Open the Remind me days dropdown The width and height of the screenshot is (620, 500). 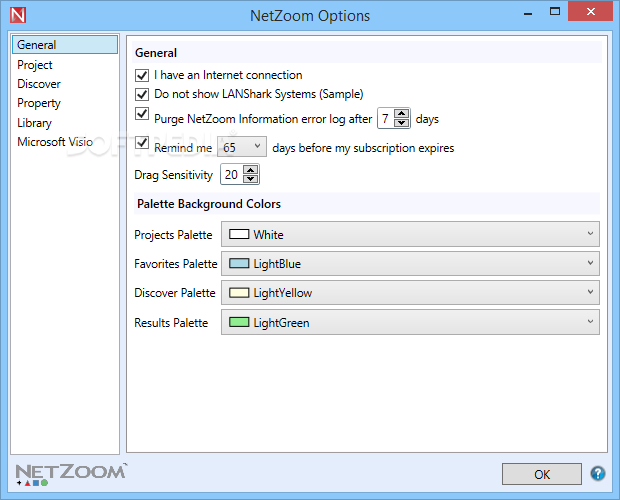[x=242, y=147]
